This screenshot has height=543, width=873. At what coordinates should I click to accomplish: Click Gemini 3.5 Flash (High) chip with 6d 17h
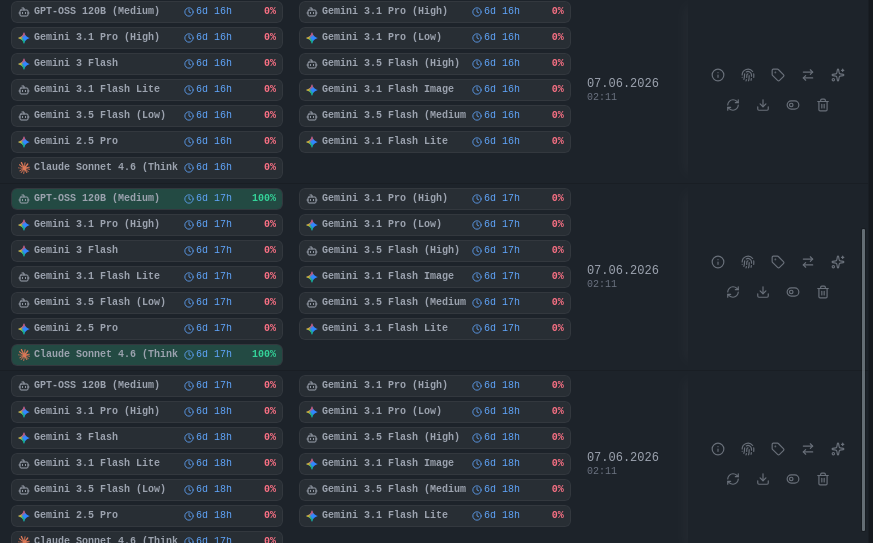[435, 251]
